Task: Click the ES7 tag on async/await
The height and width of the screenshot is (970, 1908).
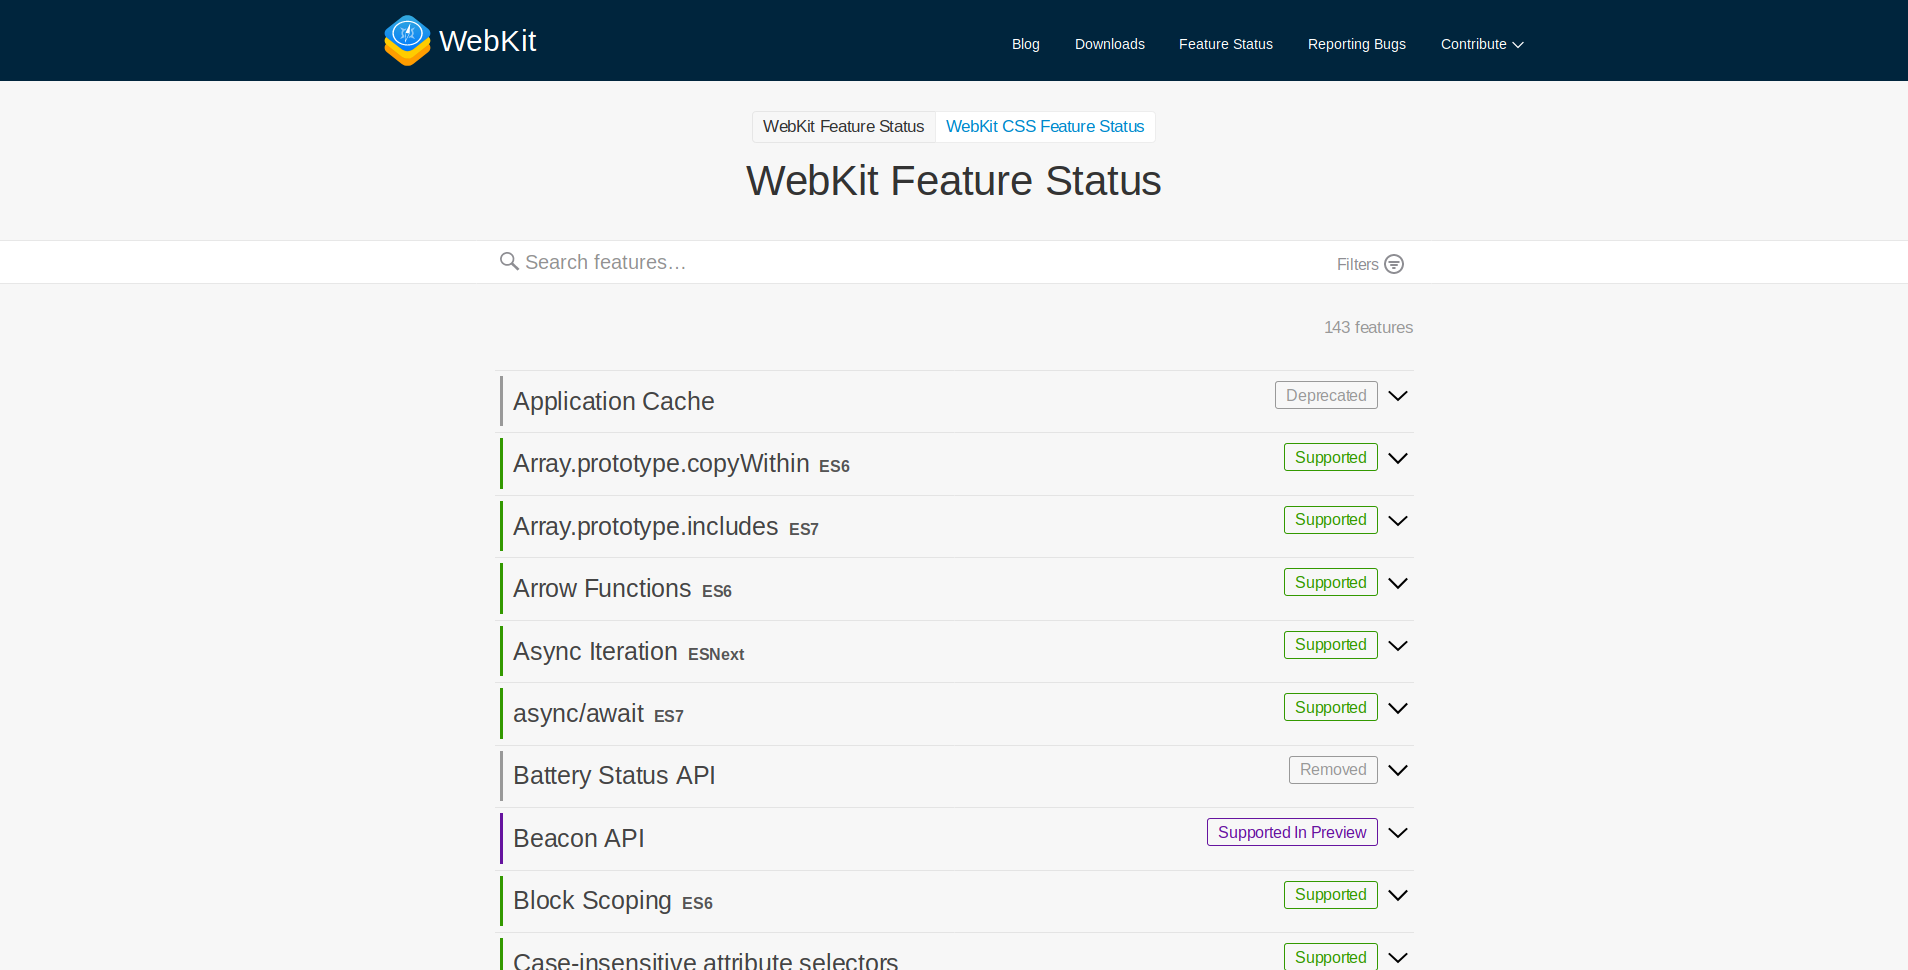Action: pyautogui.click(x=669, y=717)
